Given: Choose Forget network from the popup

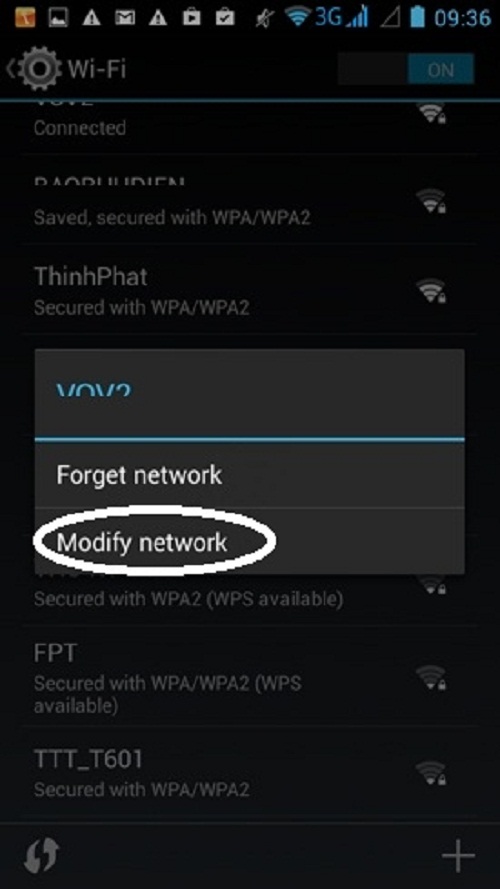Looking at the screenshot, I should coord(249,475).
